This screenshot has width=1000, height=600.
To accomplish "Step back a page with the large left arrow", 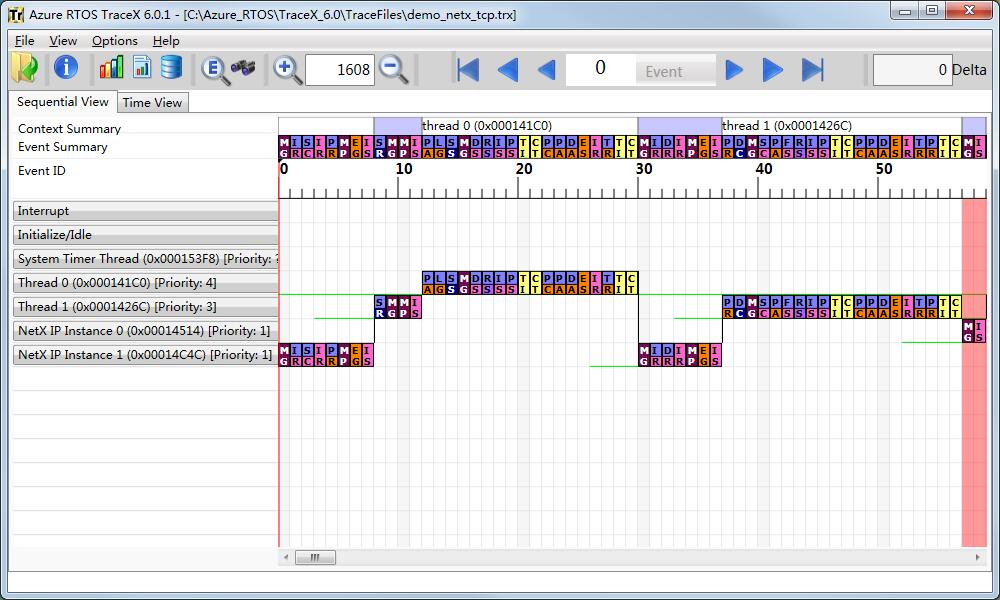I will [x=508, y=70].
